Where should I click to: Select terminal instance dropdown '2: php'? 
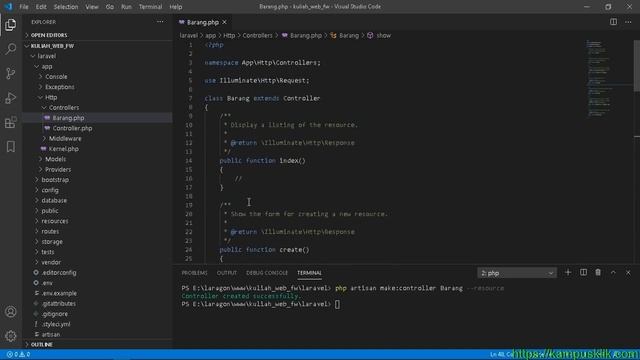tap(516, 273)
